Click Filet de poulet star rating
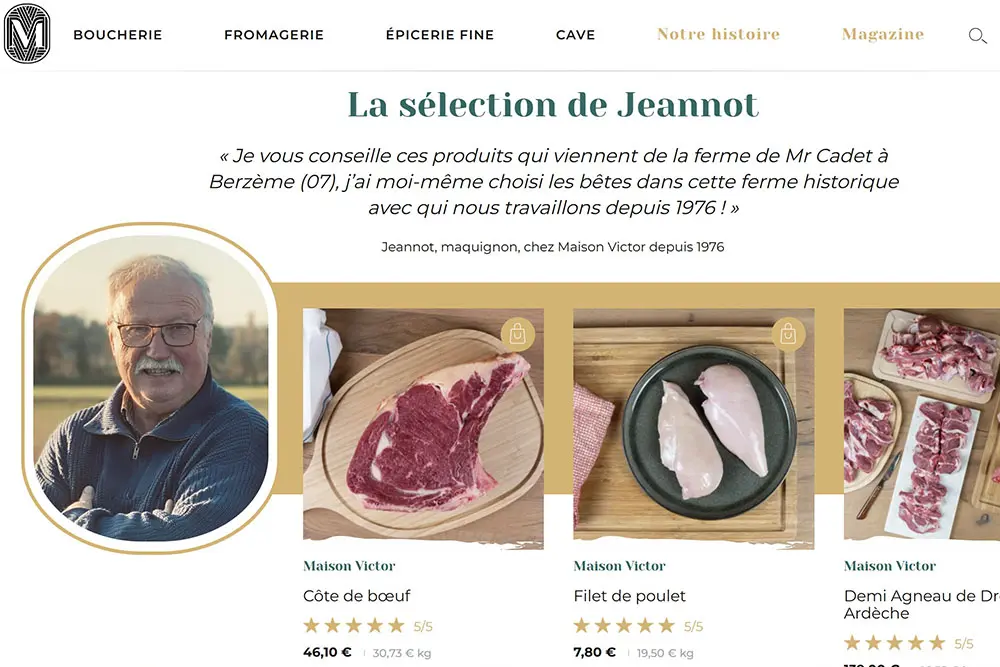 point(624,626)
